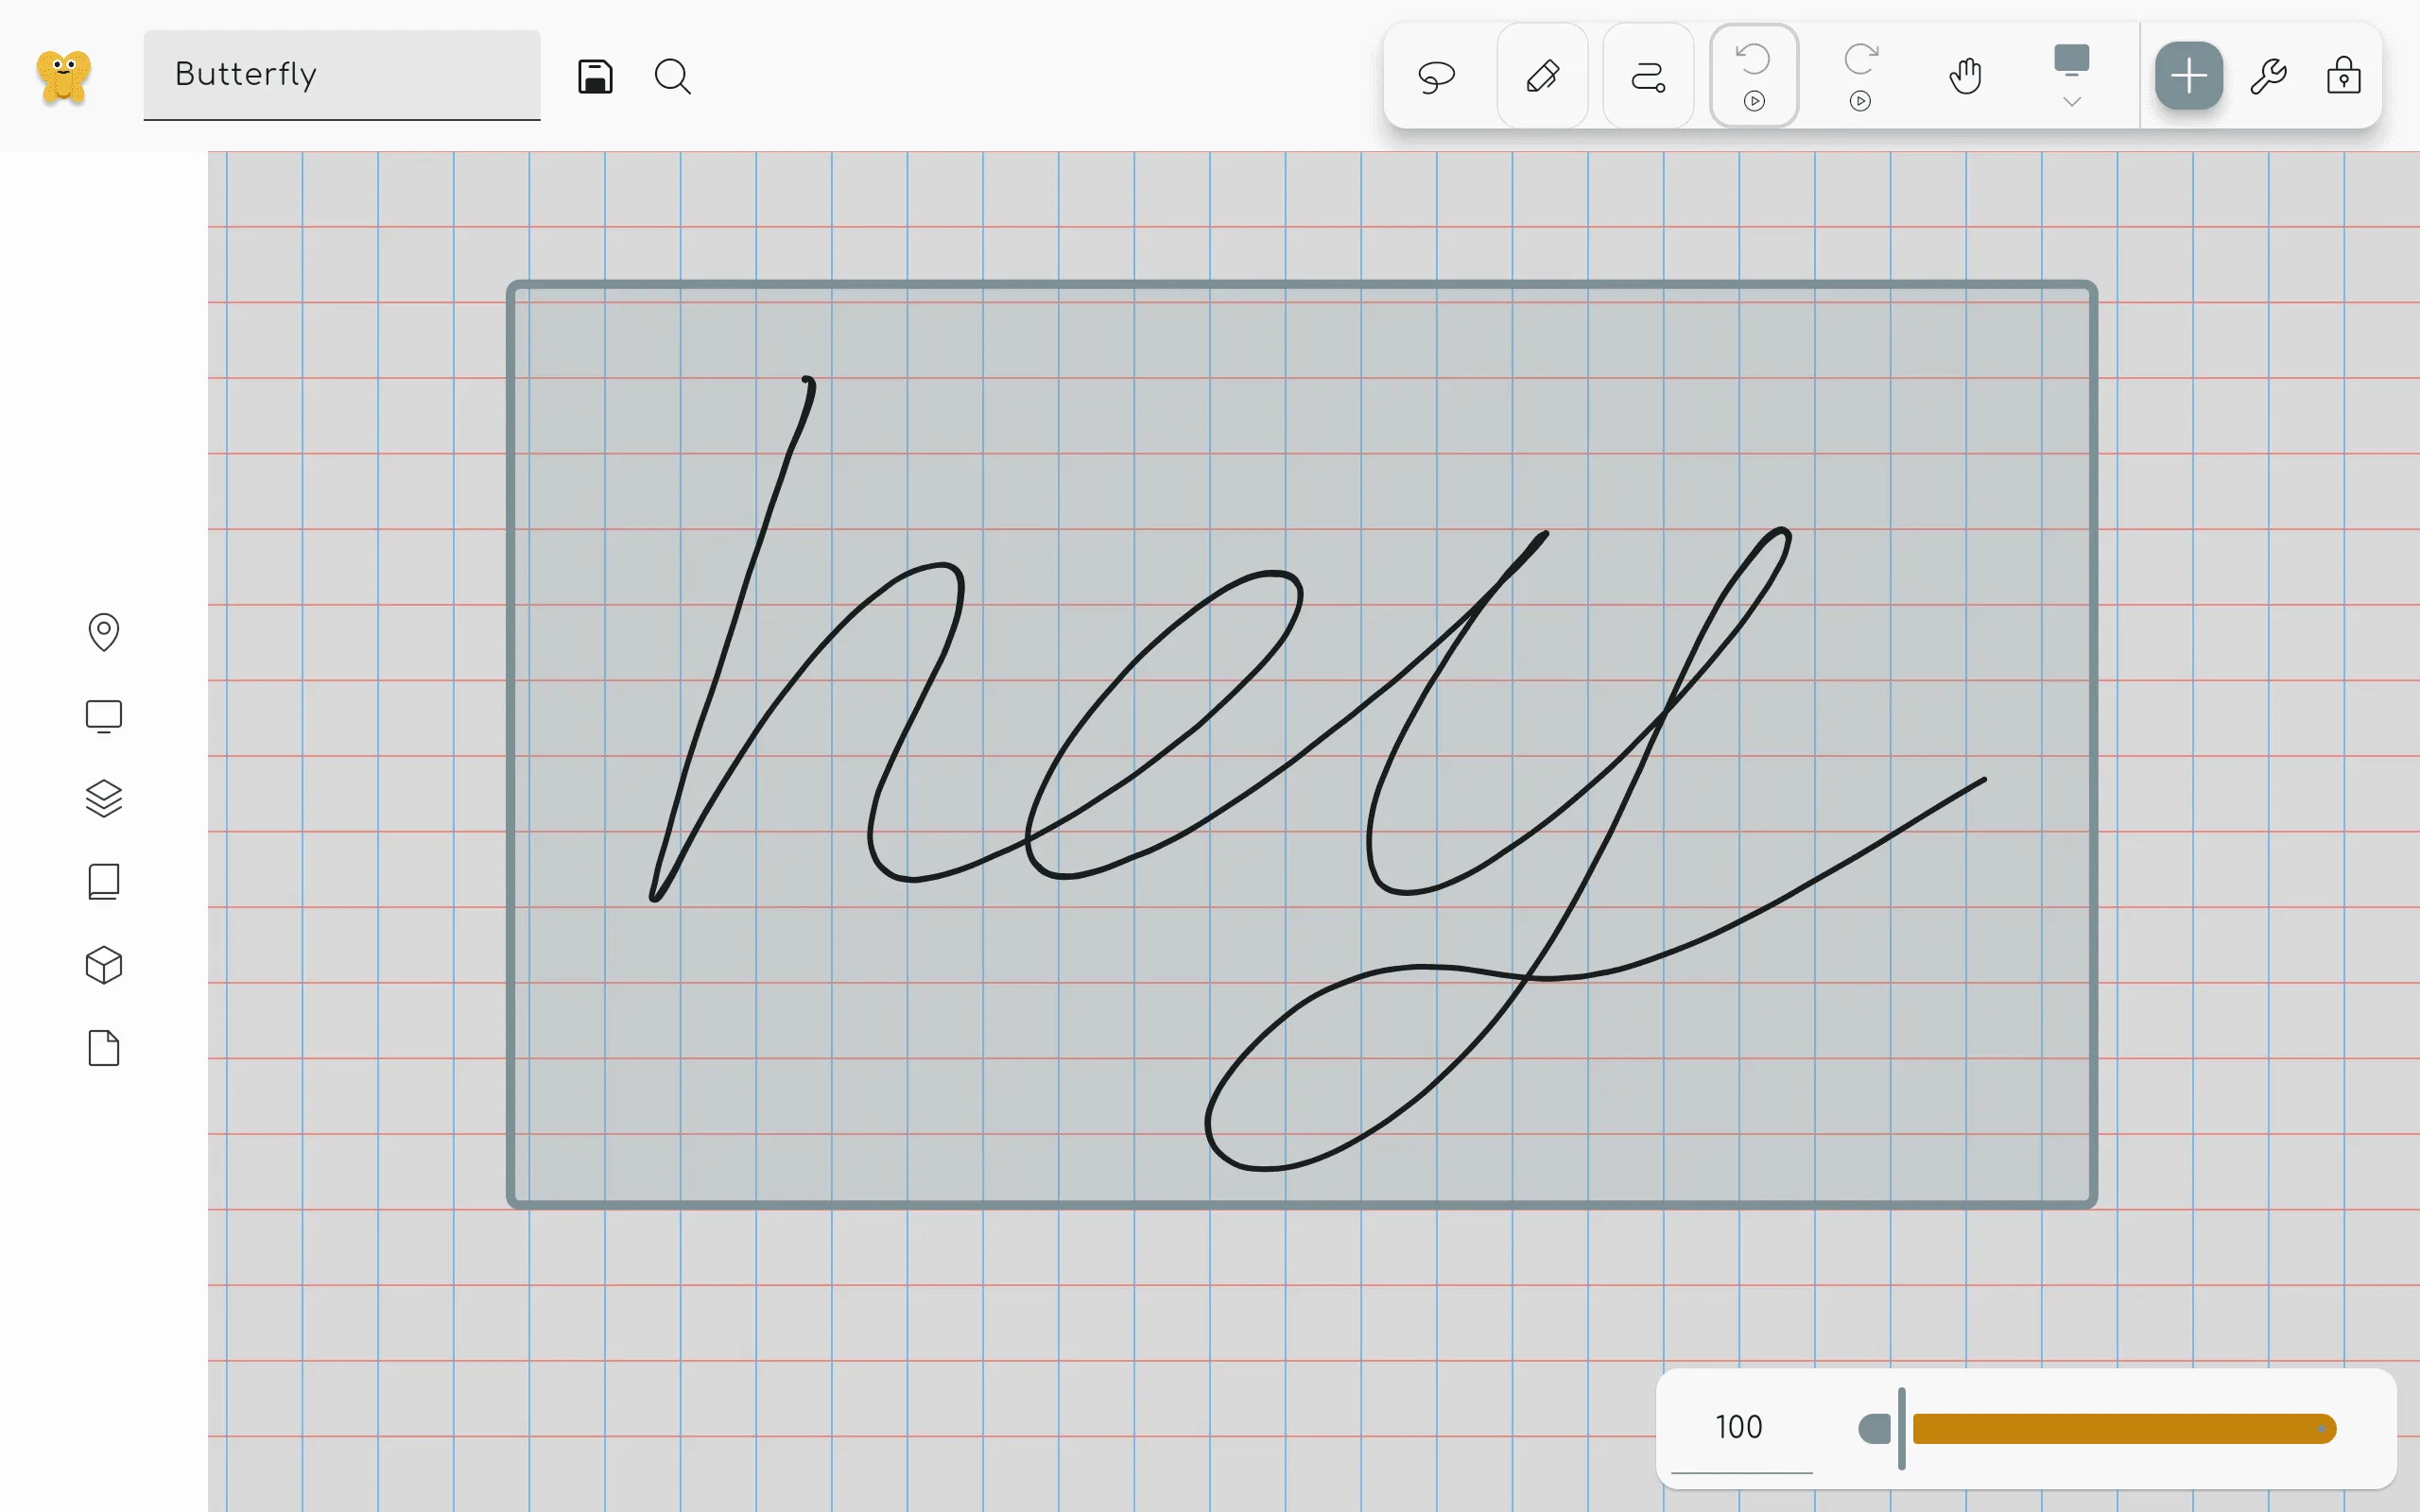
Task: Save the Butterfly document
Action: coord(595,76)
